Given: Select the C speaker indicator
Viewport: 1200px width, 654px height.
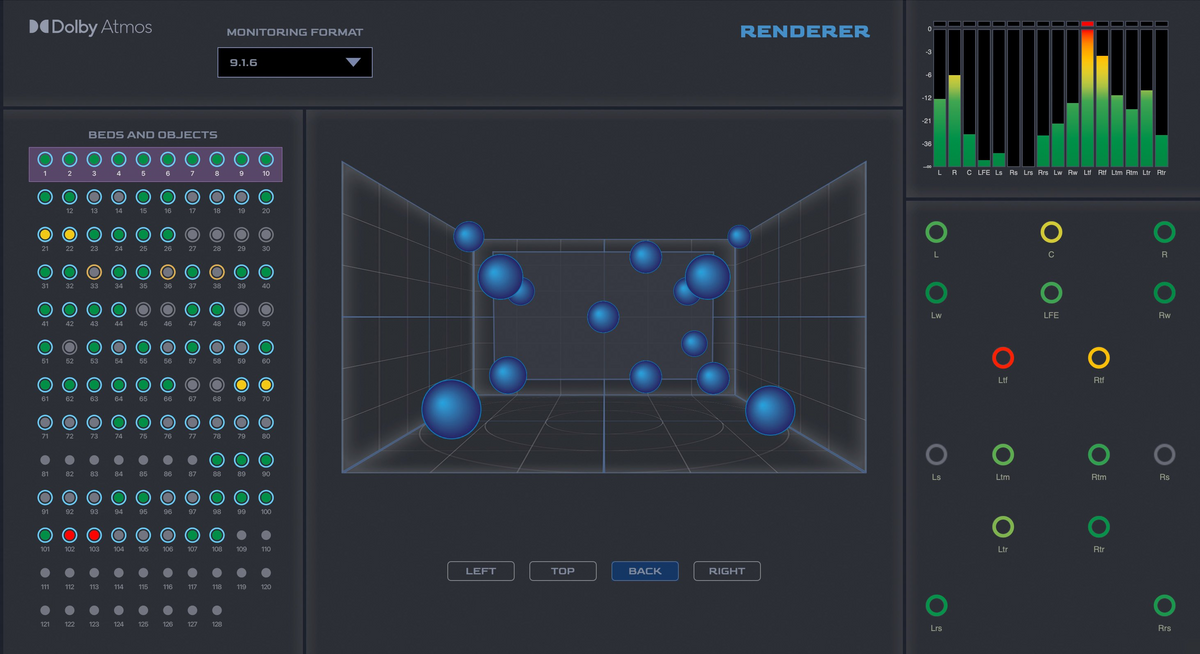Looking at the screenshot, I should pos(1051,232).
